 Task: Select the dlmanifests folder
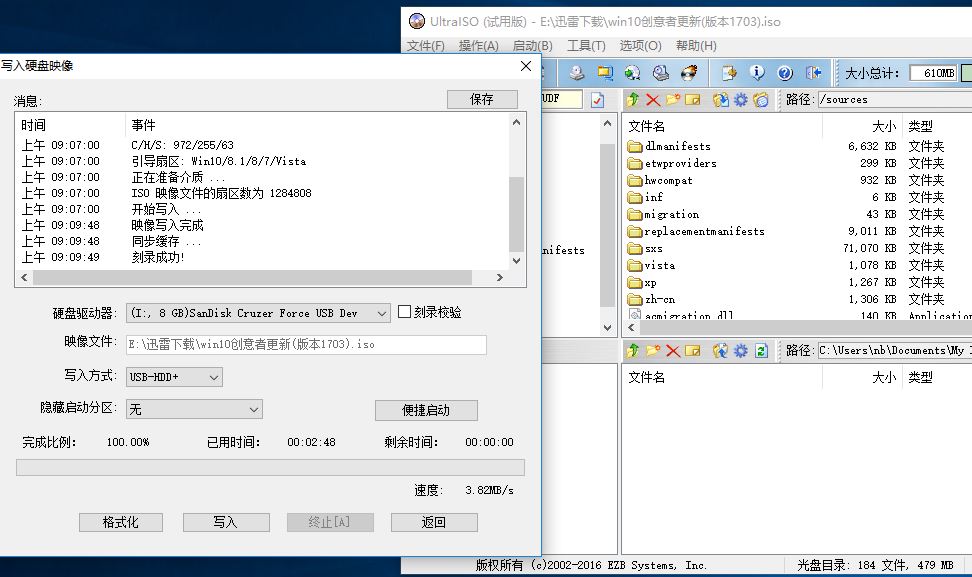point(669,146)
